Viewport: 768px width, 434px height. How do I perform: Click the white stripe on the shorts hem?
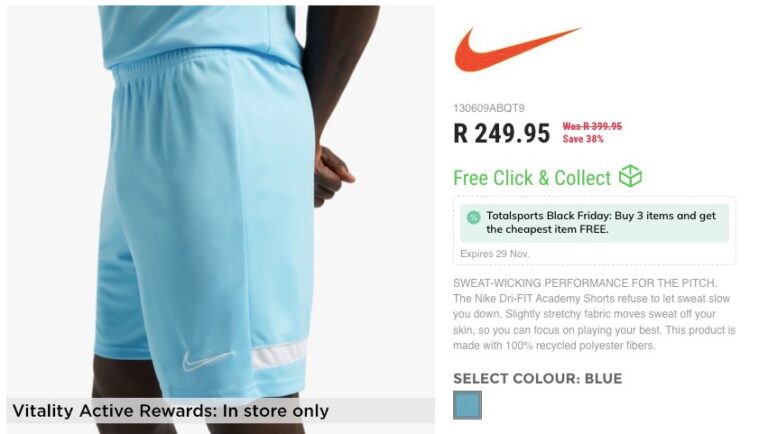click(x=279, y=356)
